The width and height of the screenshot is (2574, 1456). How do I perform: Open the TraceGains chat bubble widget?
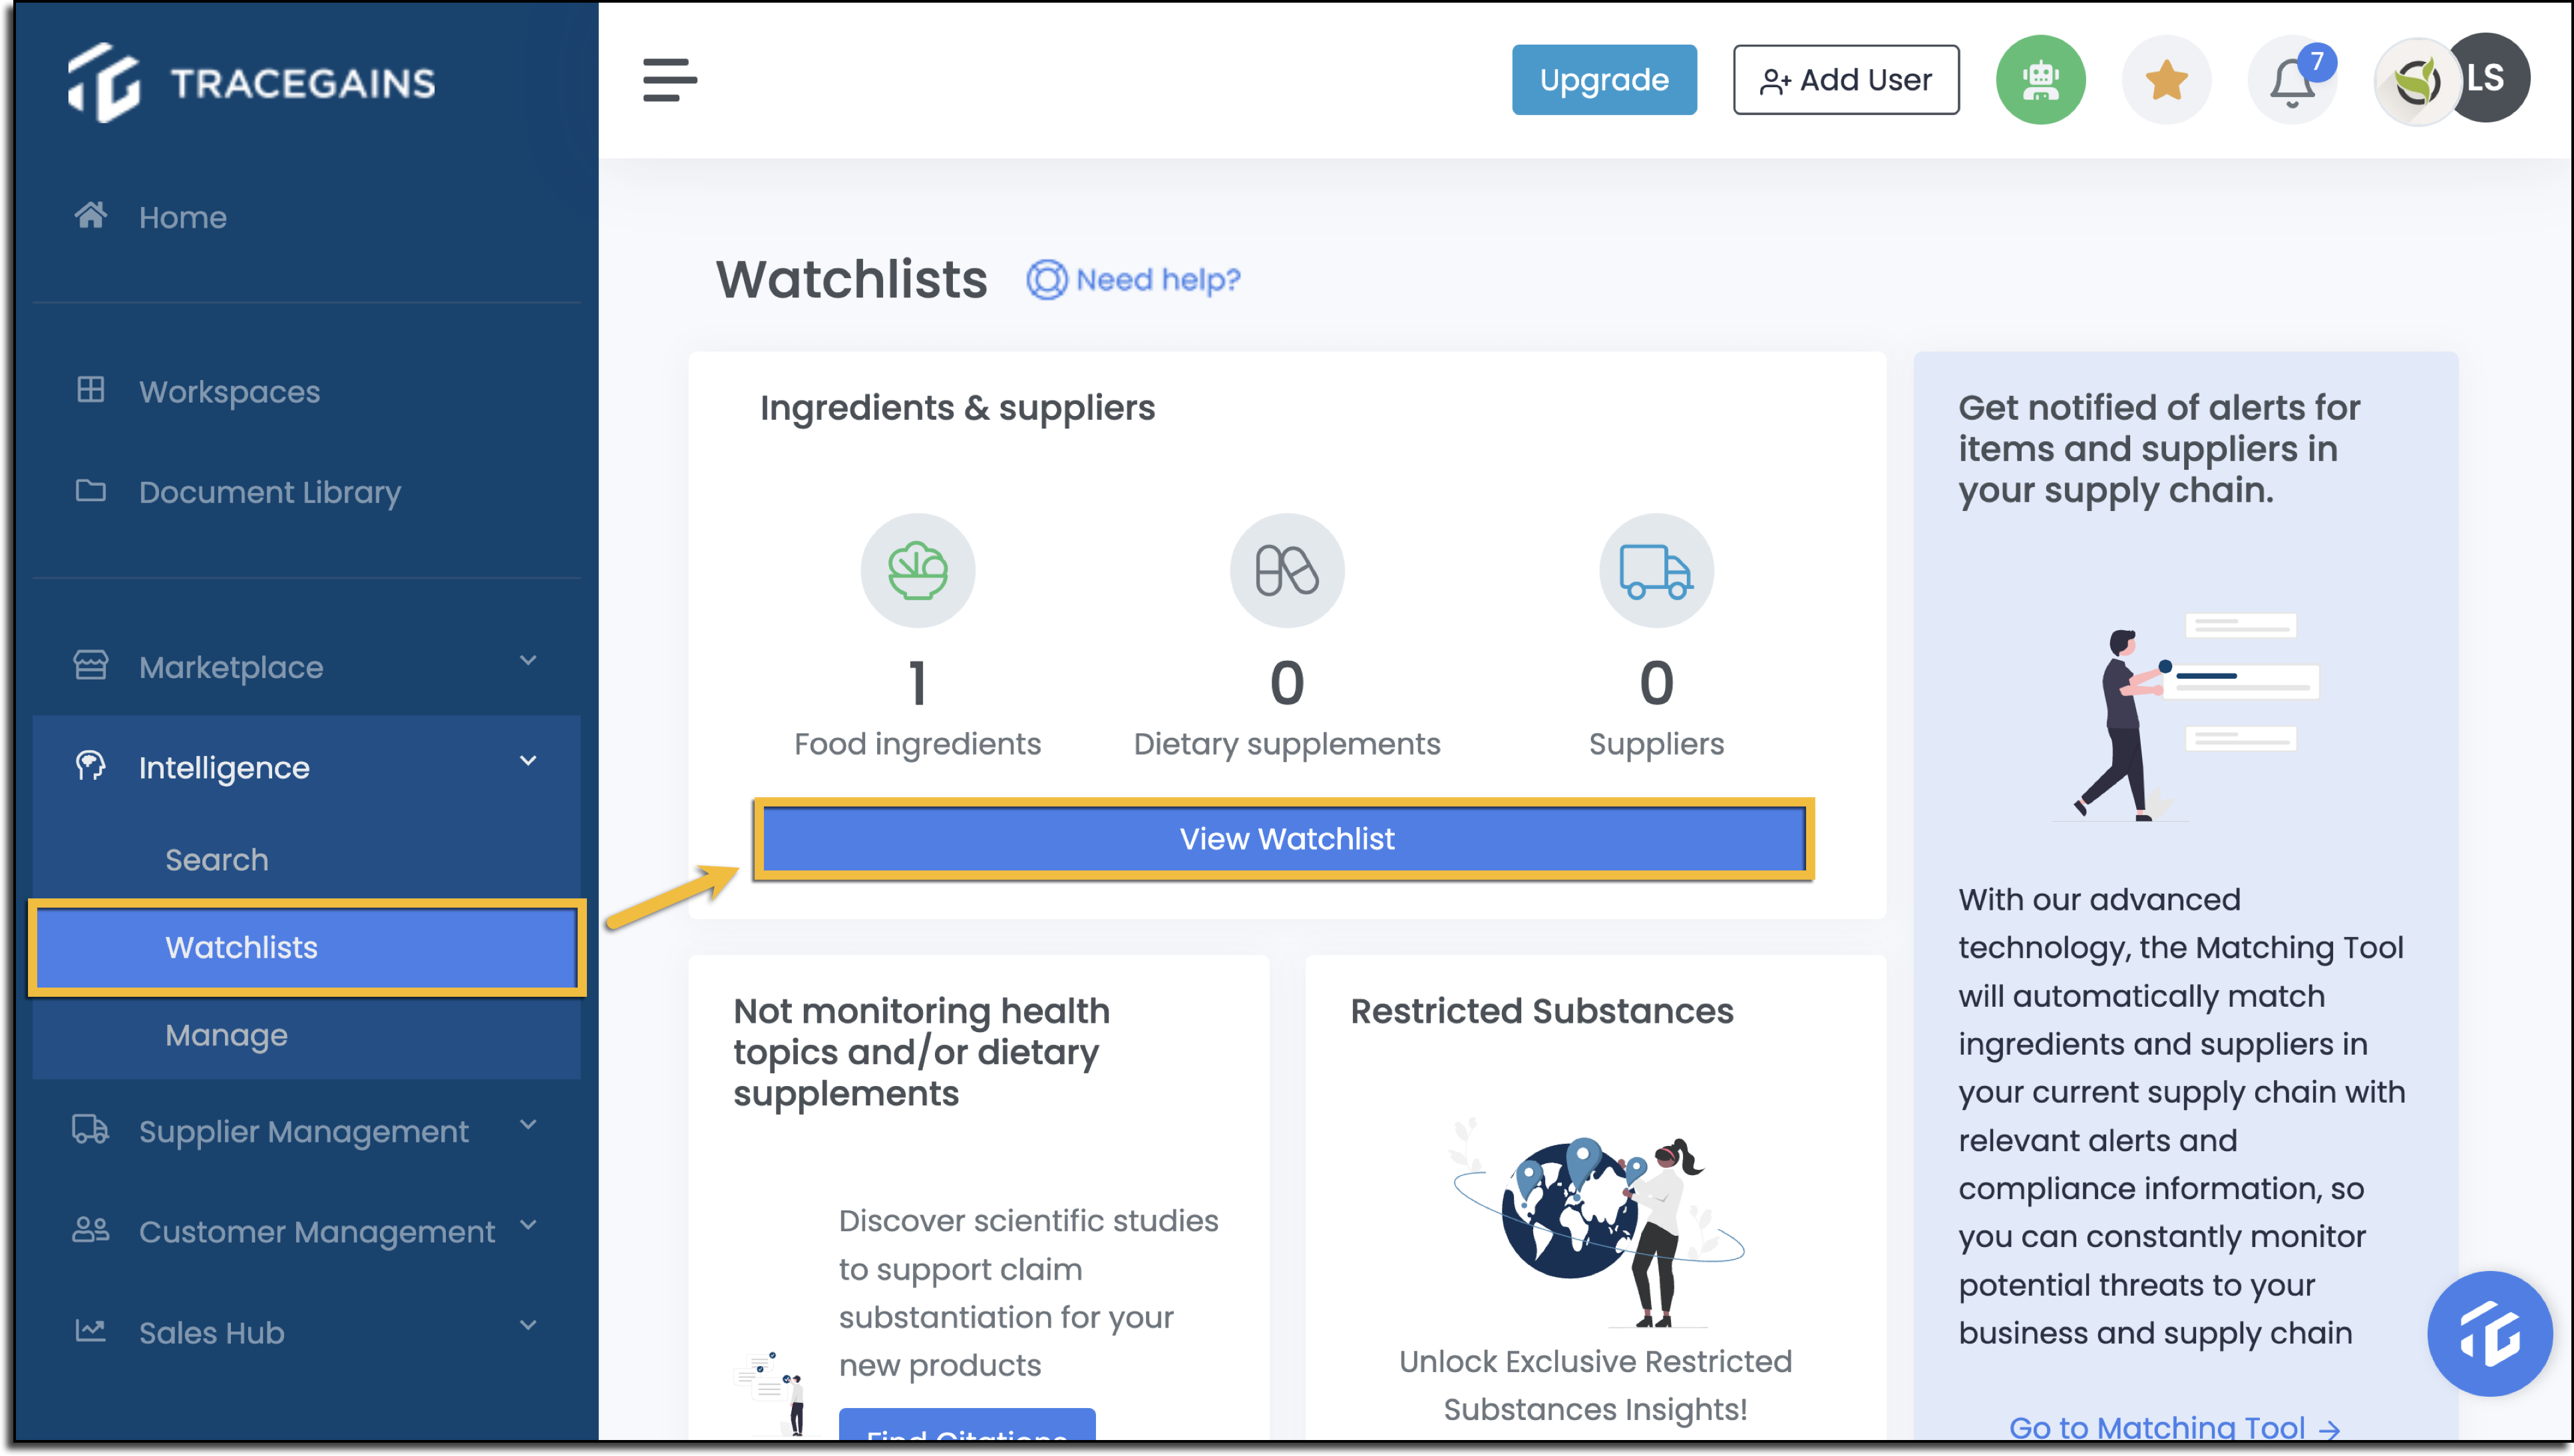pos(2489,1334)
